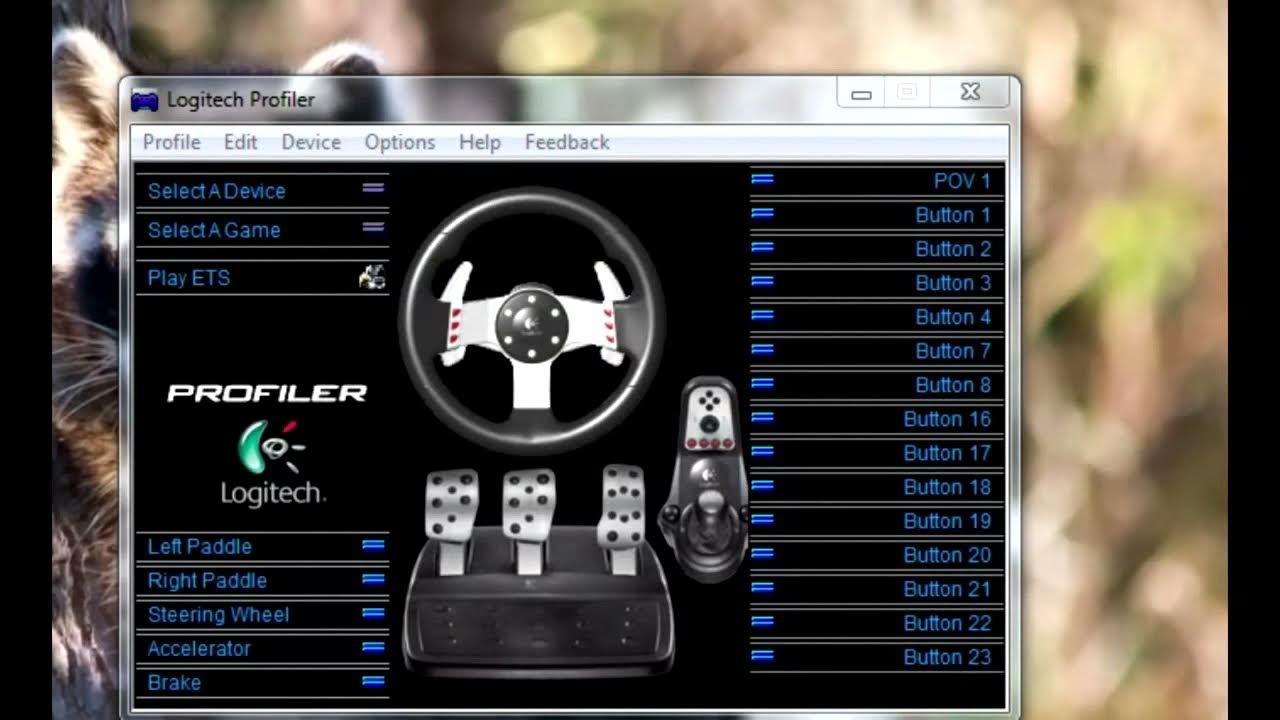
Task: Select the Button 4 label
Action: tap(953, 317)
